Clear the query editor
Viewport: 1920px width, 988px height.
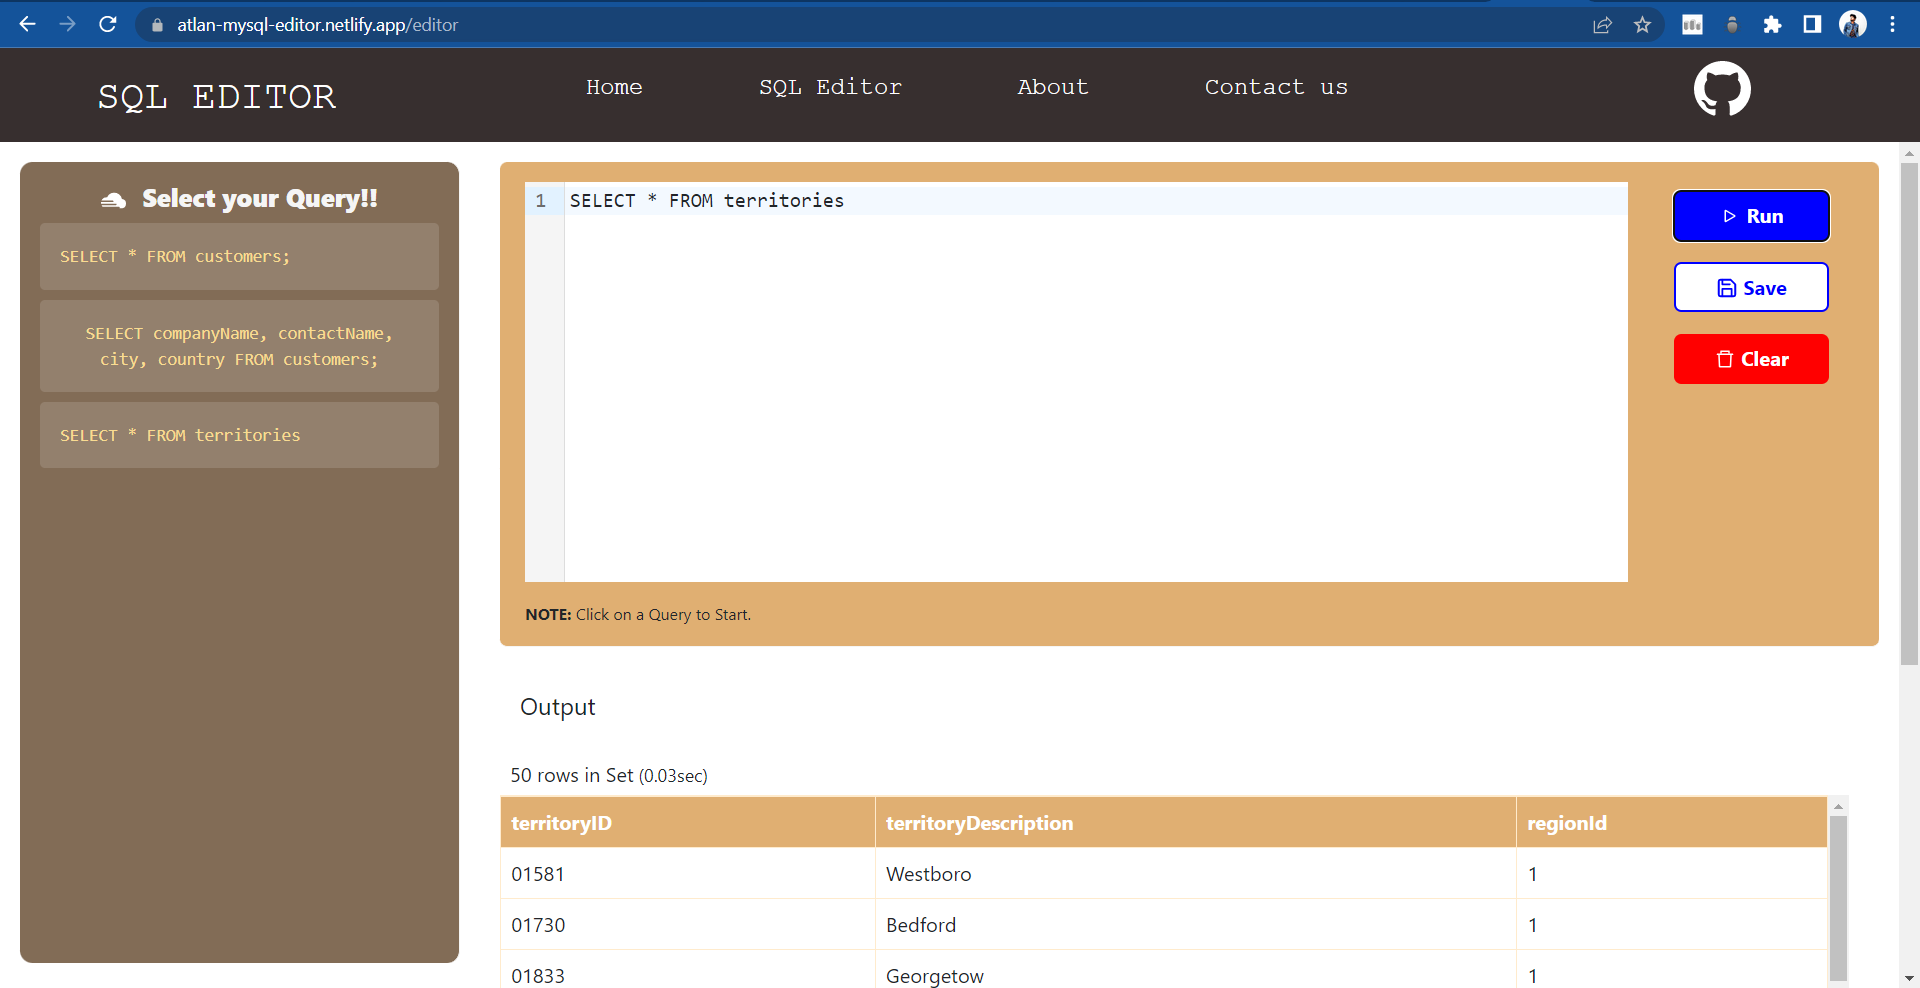tap(1751, 359)
